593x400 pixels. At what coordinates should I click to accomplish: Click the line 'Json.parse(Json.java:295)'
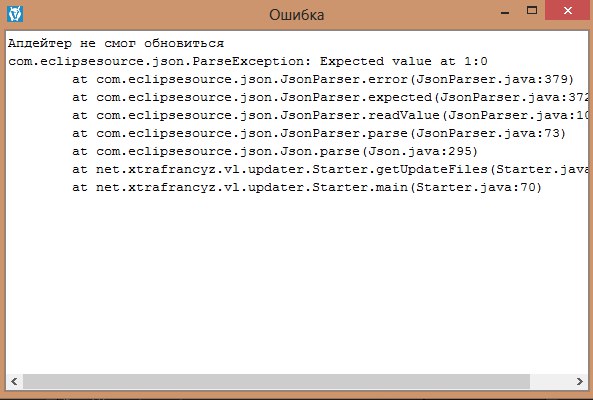coord(275,152)
